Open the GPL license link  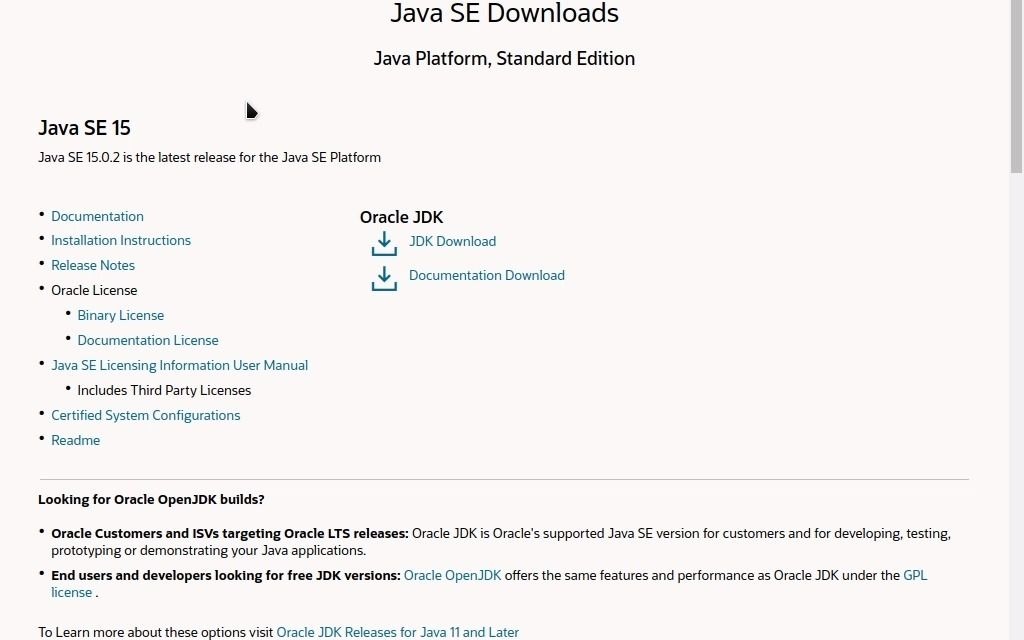914,575
